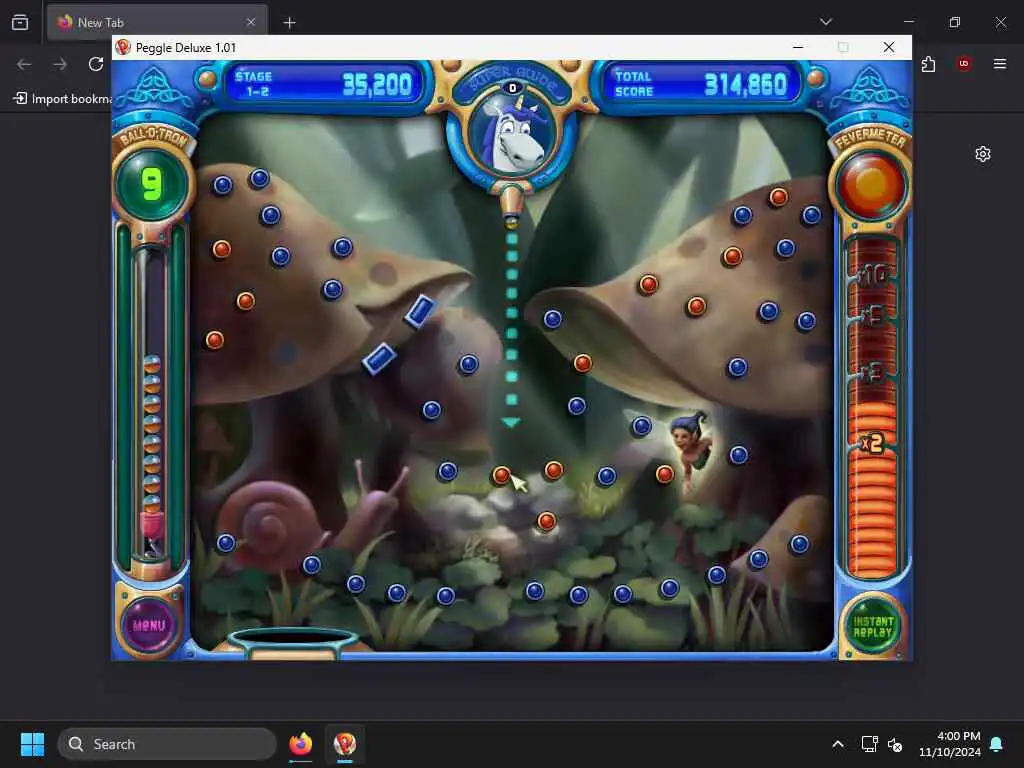Screen dimensions: 1024x768
Task: Reload the page in Firefox
Action: 96,64
